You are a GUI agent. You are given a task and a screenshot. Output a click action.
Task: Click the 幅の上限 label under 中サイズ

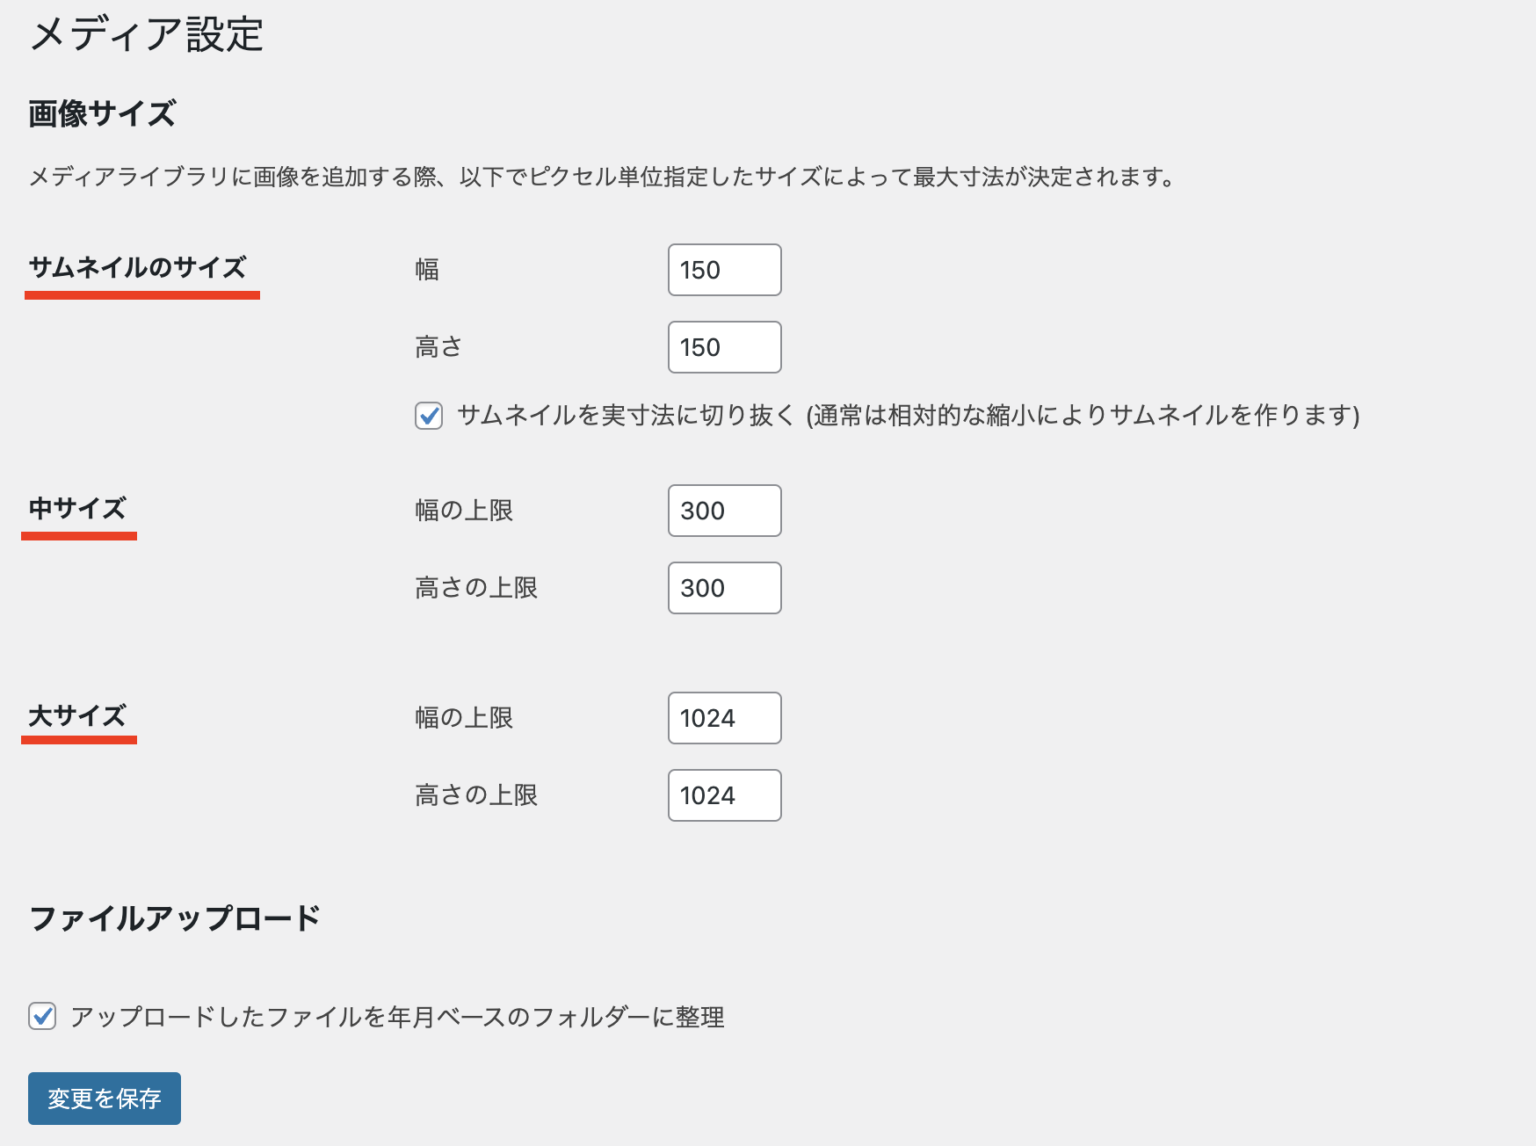point(464,511)
